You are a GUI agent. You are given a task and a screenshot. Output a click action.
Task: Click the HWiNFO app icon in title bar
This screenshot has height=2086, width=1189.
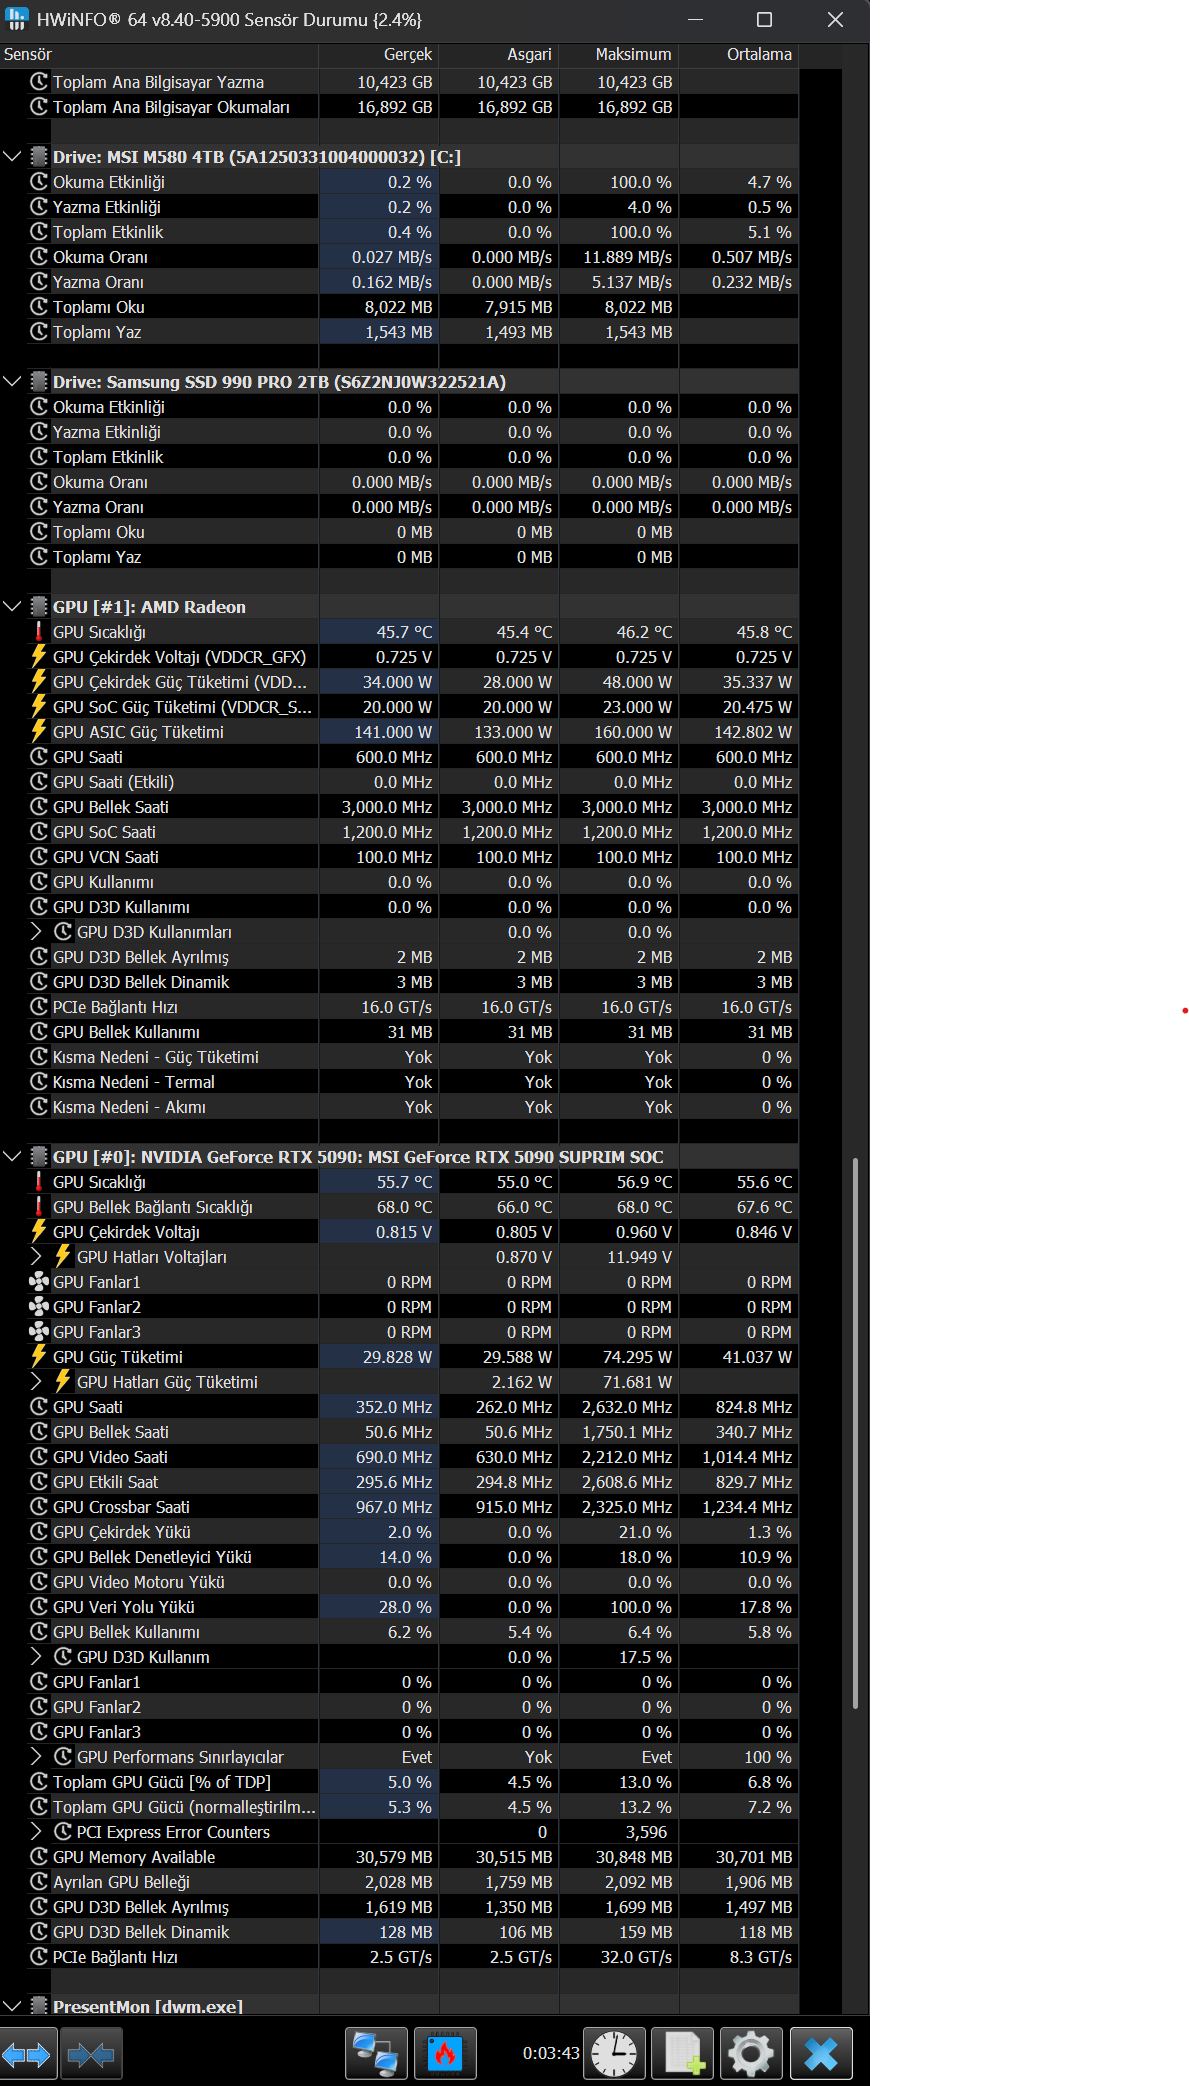coord(17,19)
